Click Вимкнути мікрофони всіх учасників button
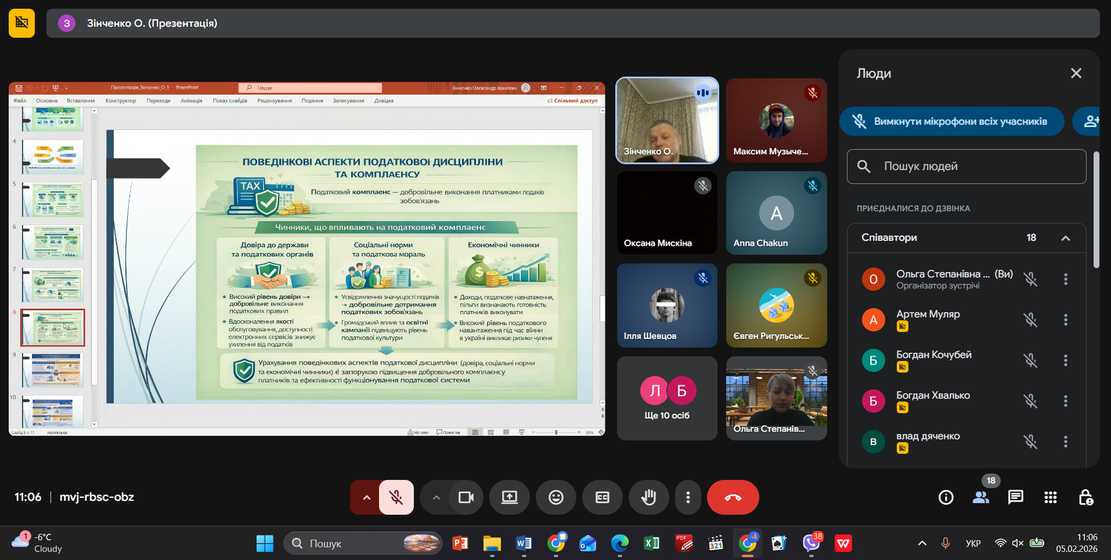This screenshot has width=1111, height=560. [951, 122]
